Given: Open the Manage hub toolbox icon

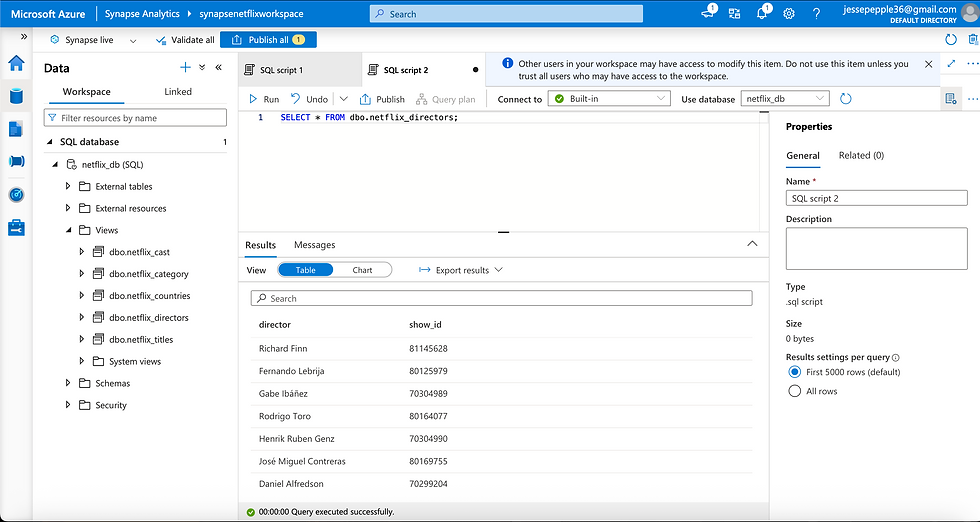Looking at the screenshot, I should (16, 228).
